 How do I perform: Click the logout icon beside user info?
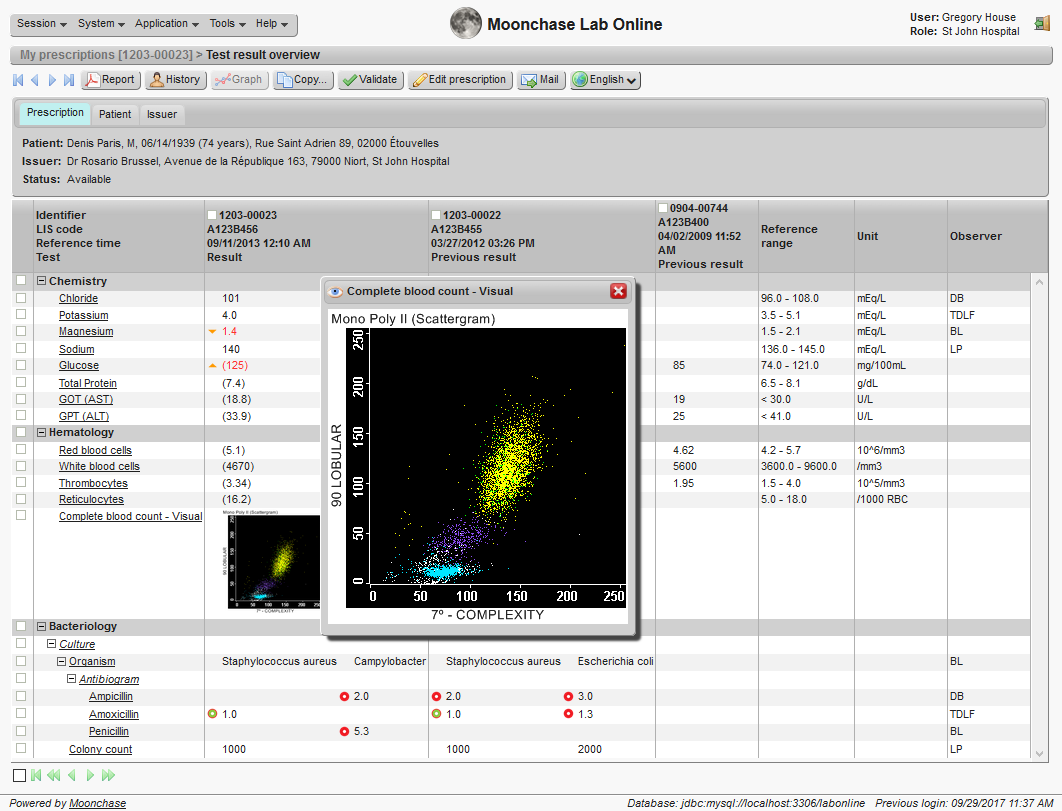pos(1042,24)
